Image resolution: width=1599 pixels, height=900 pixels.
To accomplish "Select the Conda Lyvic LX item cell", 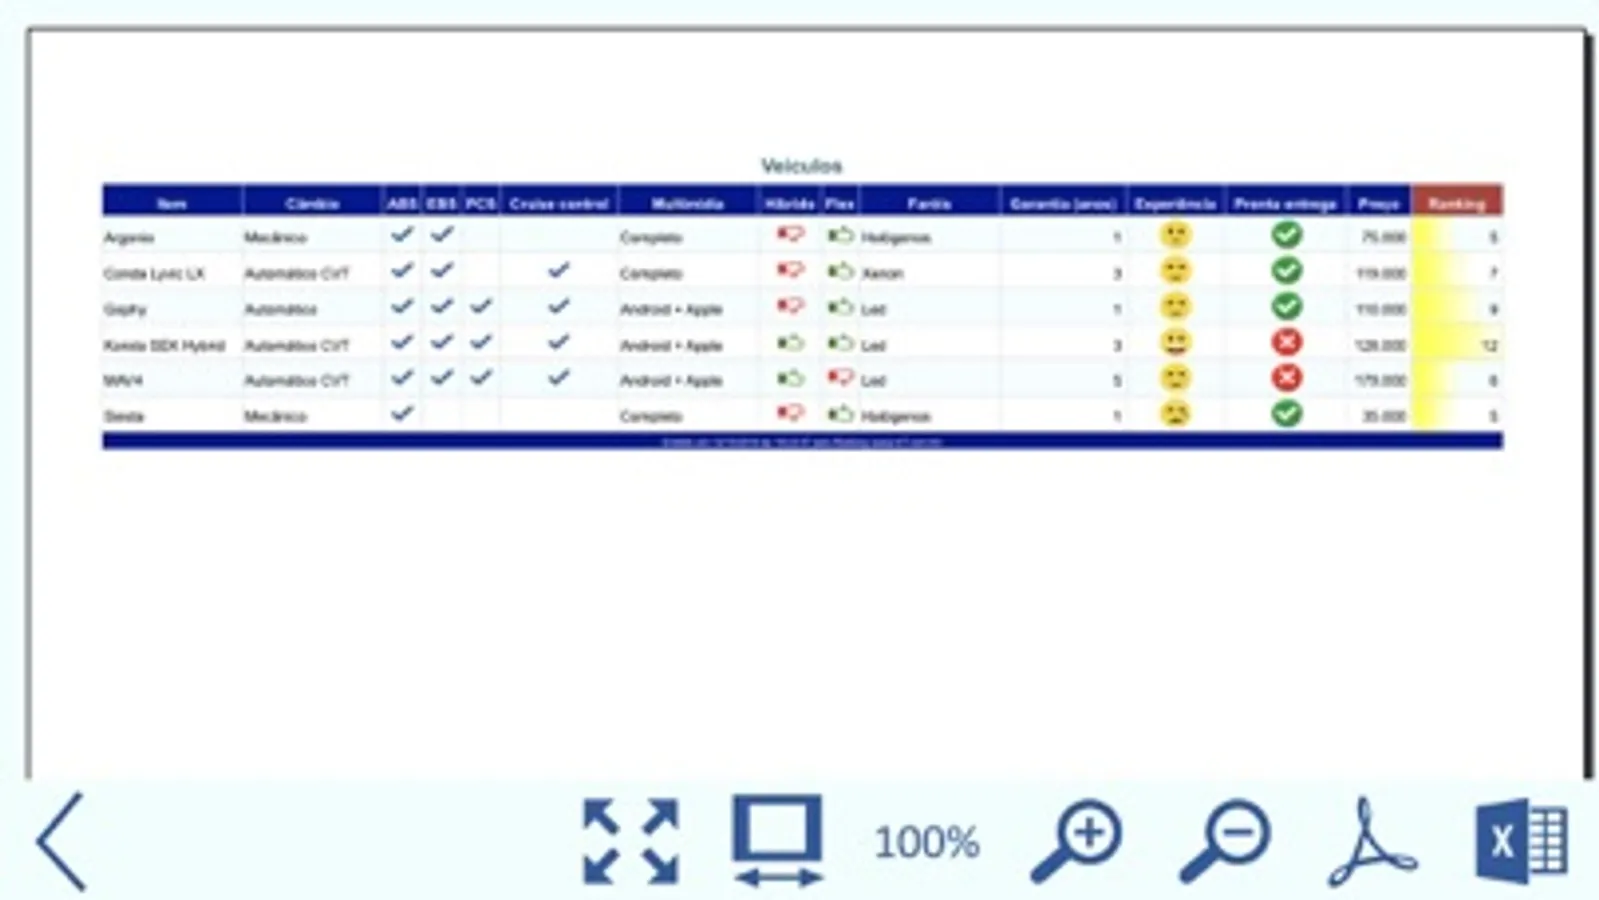I will pyautogui.click(x=172, y=273).
